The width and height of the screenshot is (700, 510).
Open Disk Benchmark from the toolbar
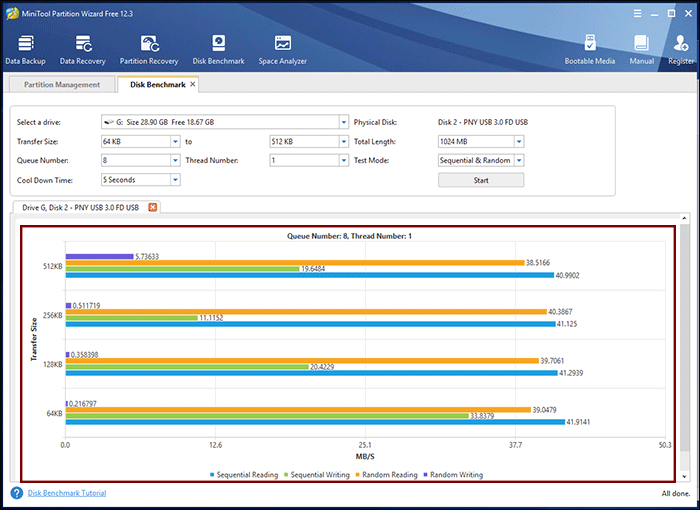(x=218, y=50)
